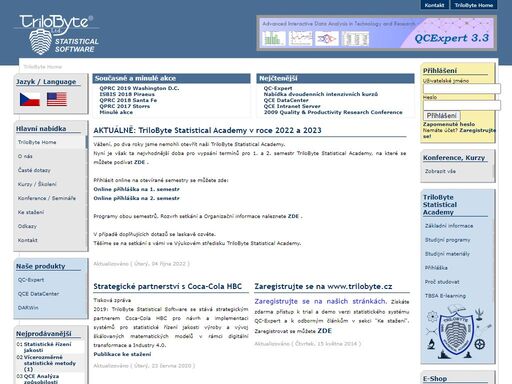The image size is (512, 384).
Task: Open QPRC 2019 Washington D.C. event
Action: pyautogui.click(x=139, y=88)
